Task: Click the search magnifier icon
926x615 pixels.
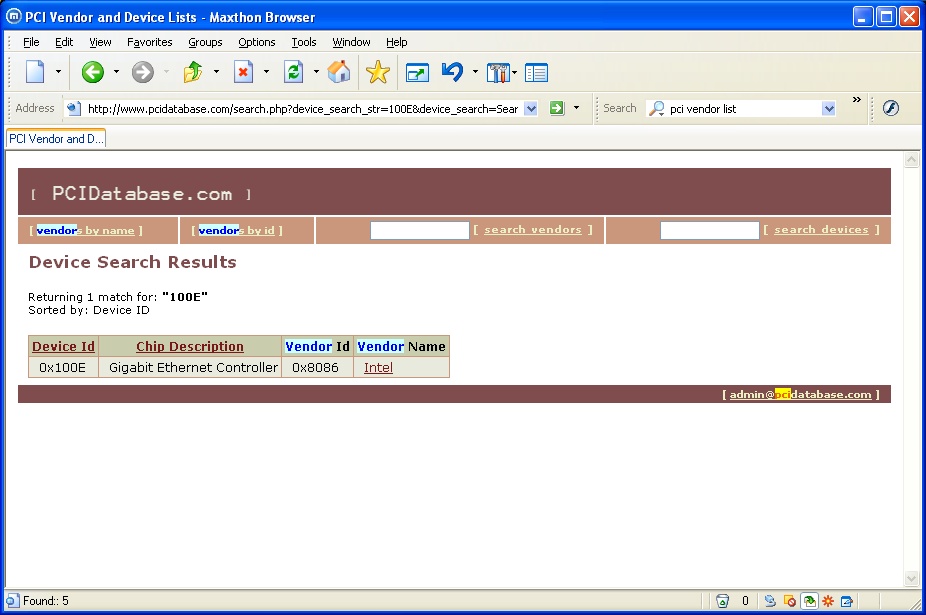Action: [x=657, y=109]
